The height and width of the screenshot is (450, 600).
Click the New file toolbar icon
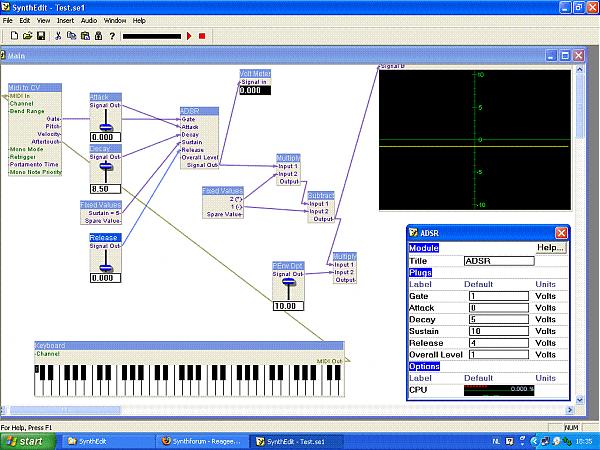click(x=14, y=36)
